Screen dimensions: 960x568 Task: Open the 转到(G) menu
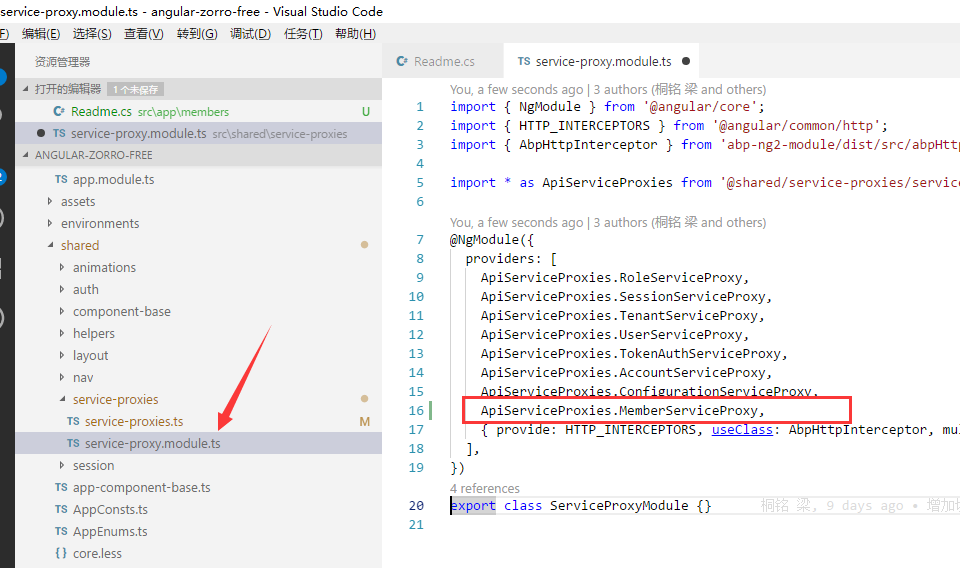click(197, 34)
